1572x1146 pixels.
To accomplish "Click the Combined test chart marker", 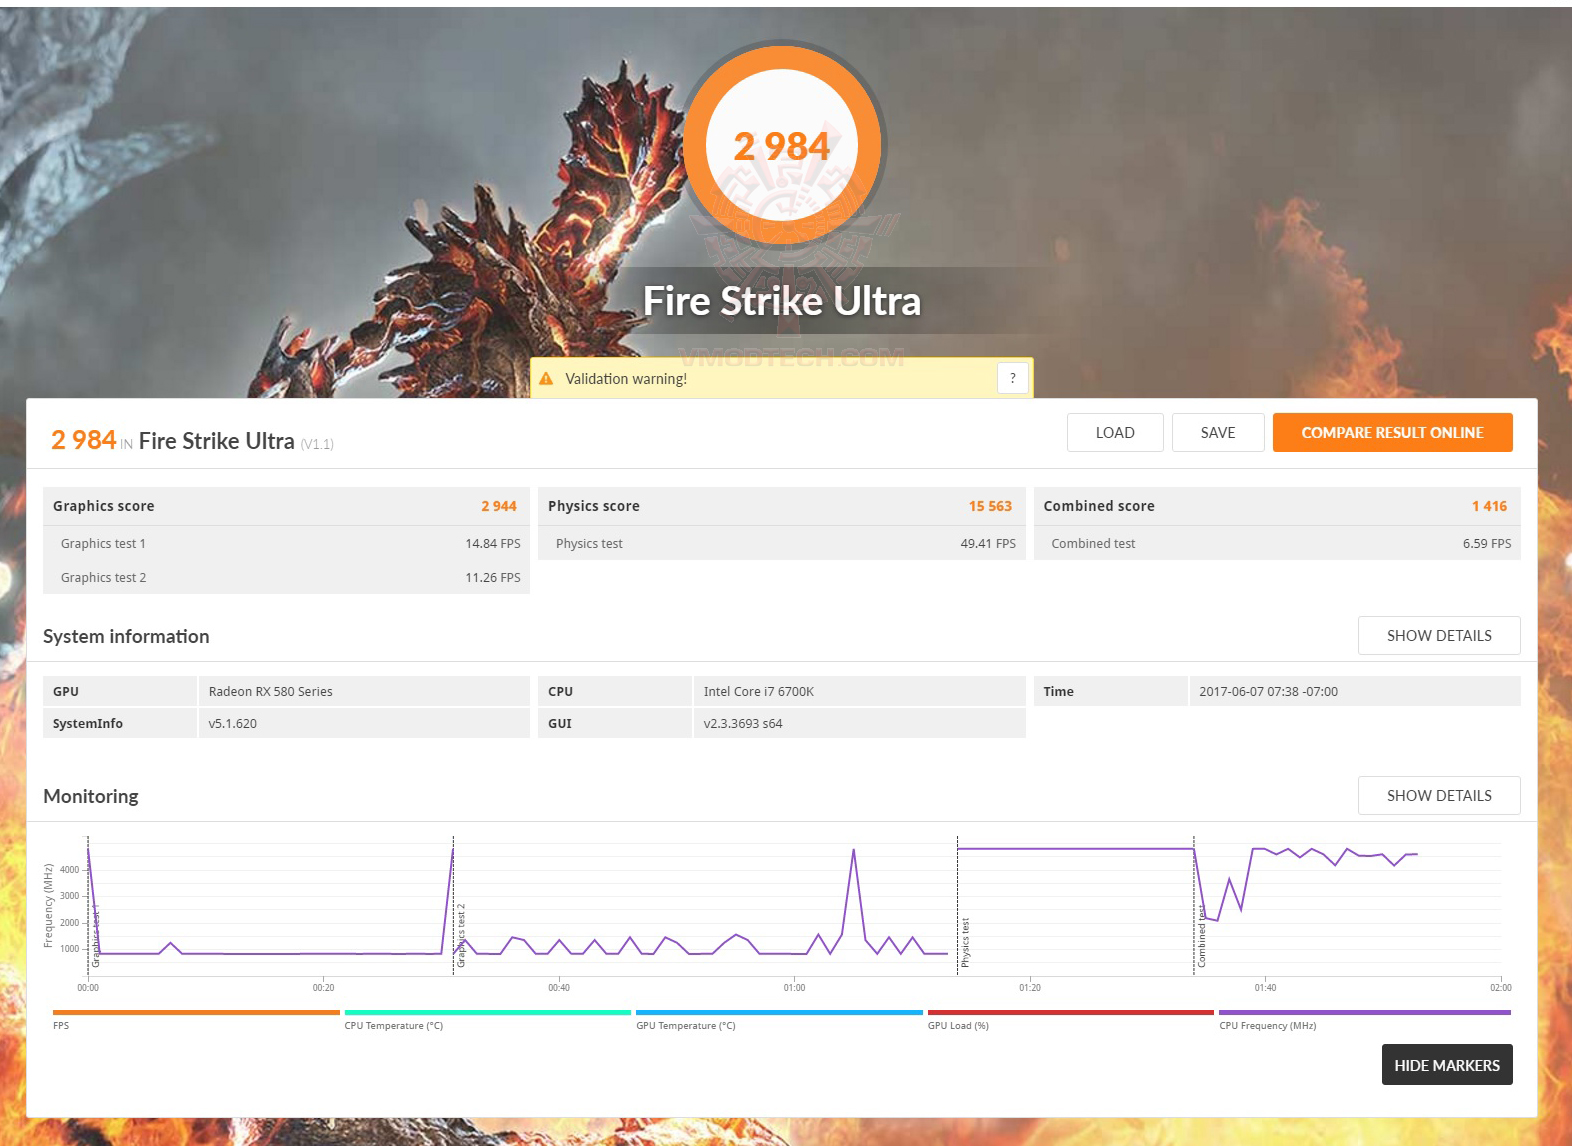I will 1202,938.
